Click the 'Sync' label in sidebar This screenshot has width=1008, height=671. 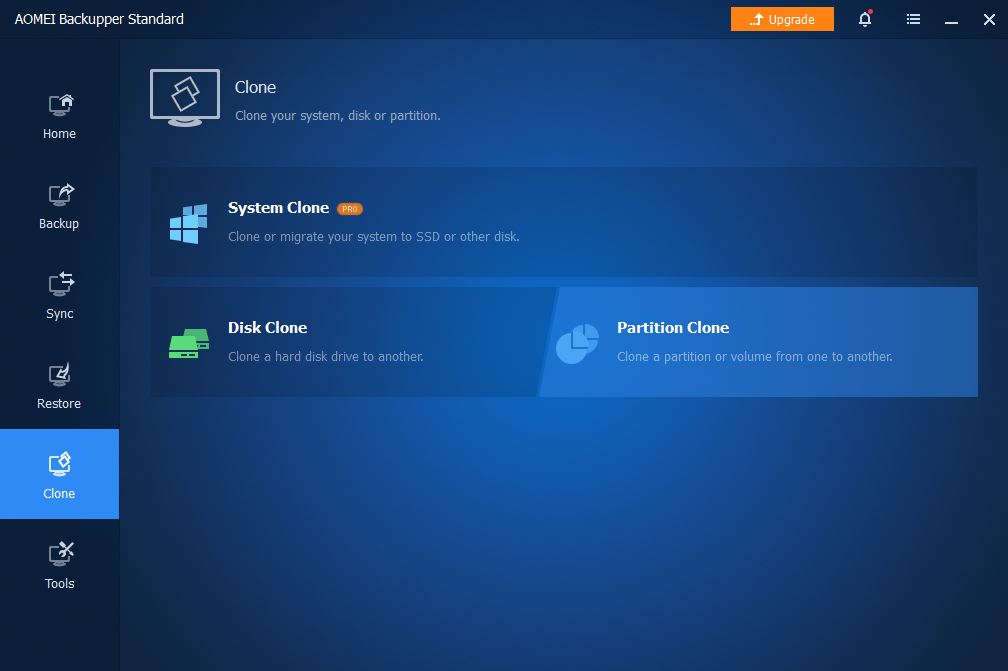(60, 314)
